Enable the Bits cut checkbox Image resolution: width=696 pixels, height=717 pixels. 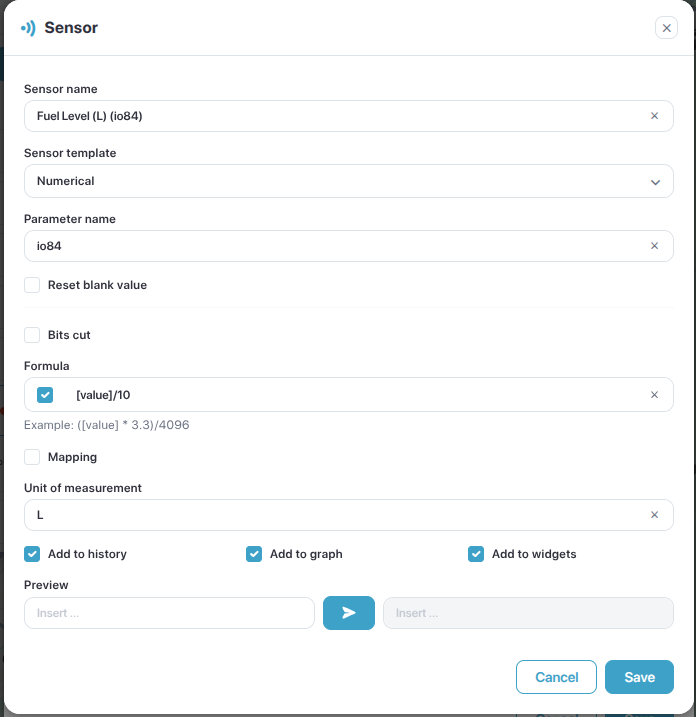tap(32, 335)
